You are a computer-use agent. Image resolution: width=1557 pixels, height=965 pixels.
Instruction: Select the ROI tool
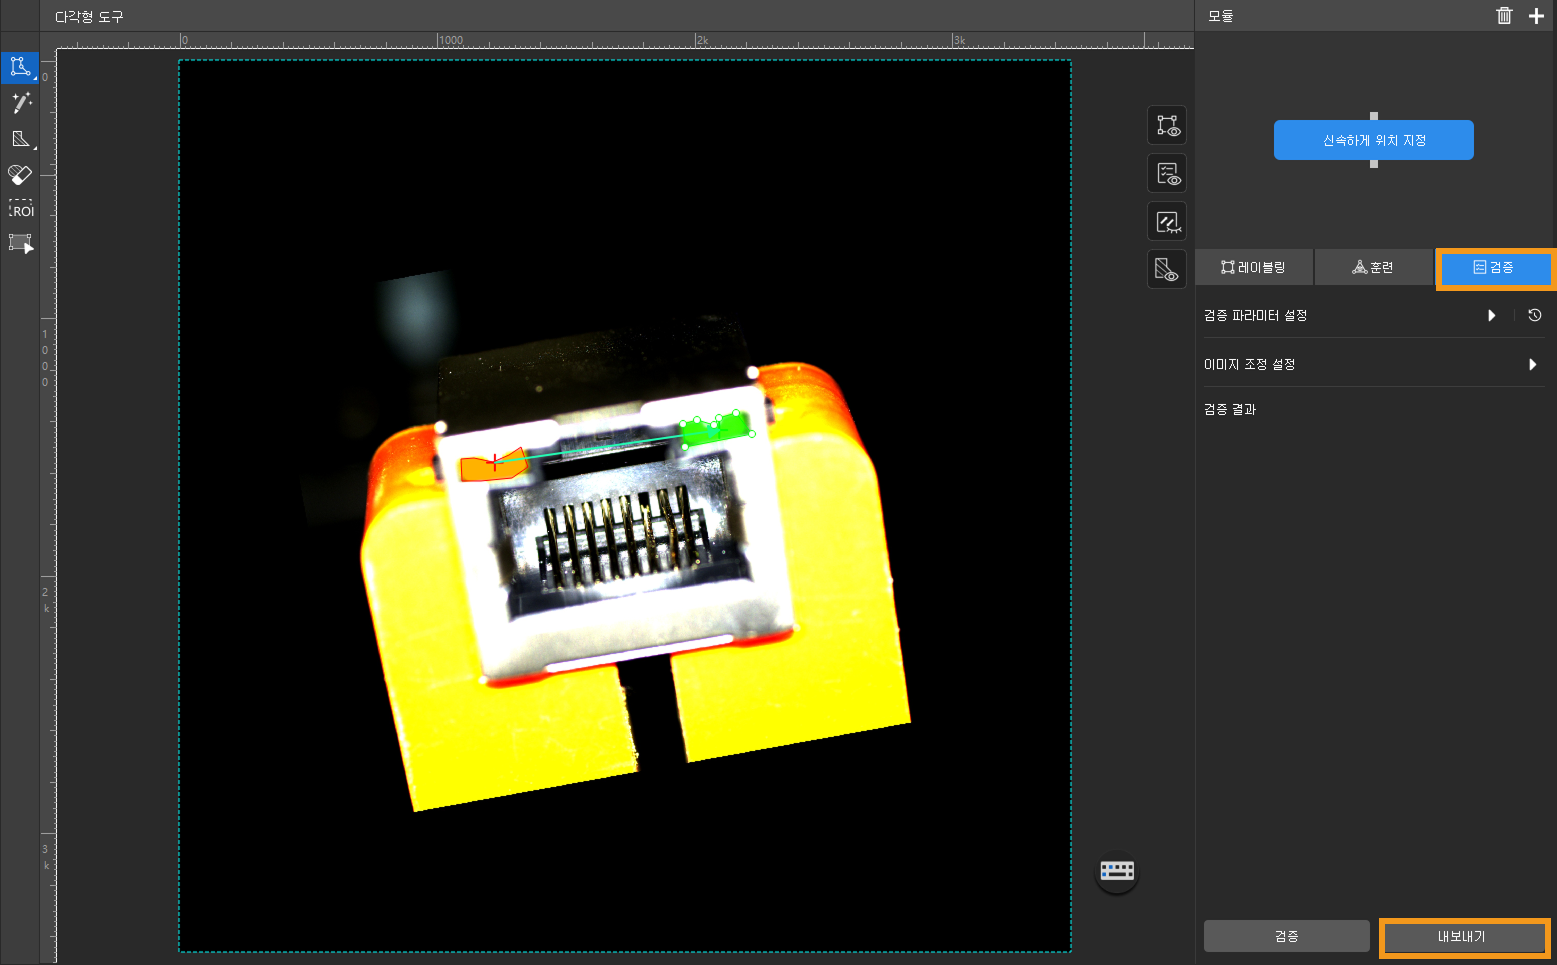21,209
